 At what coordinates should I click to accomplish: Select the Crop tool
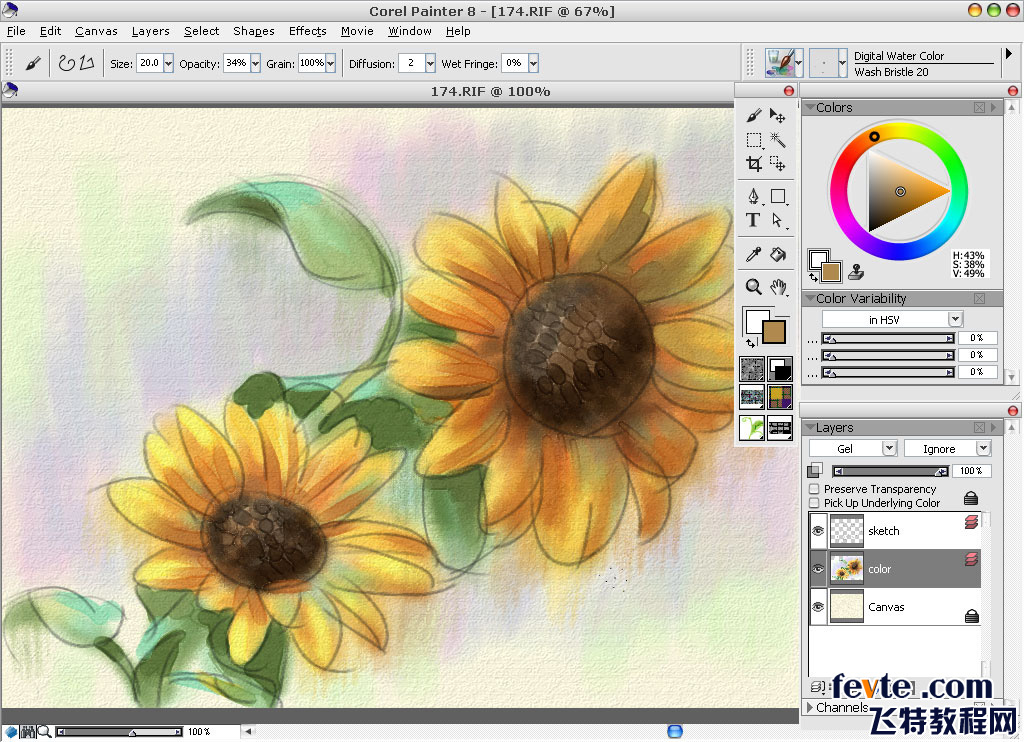tap(754, 163)
